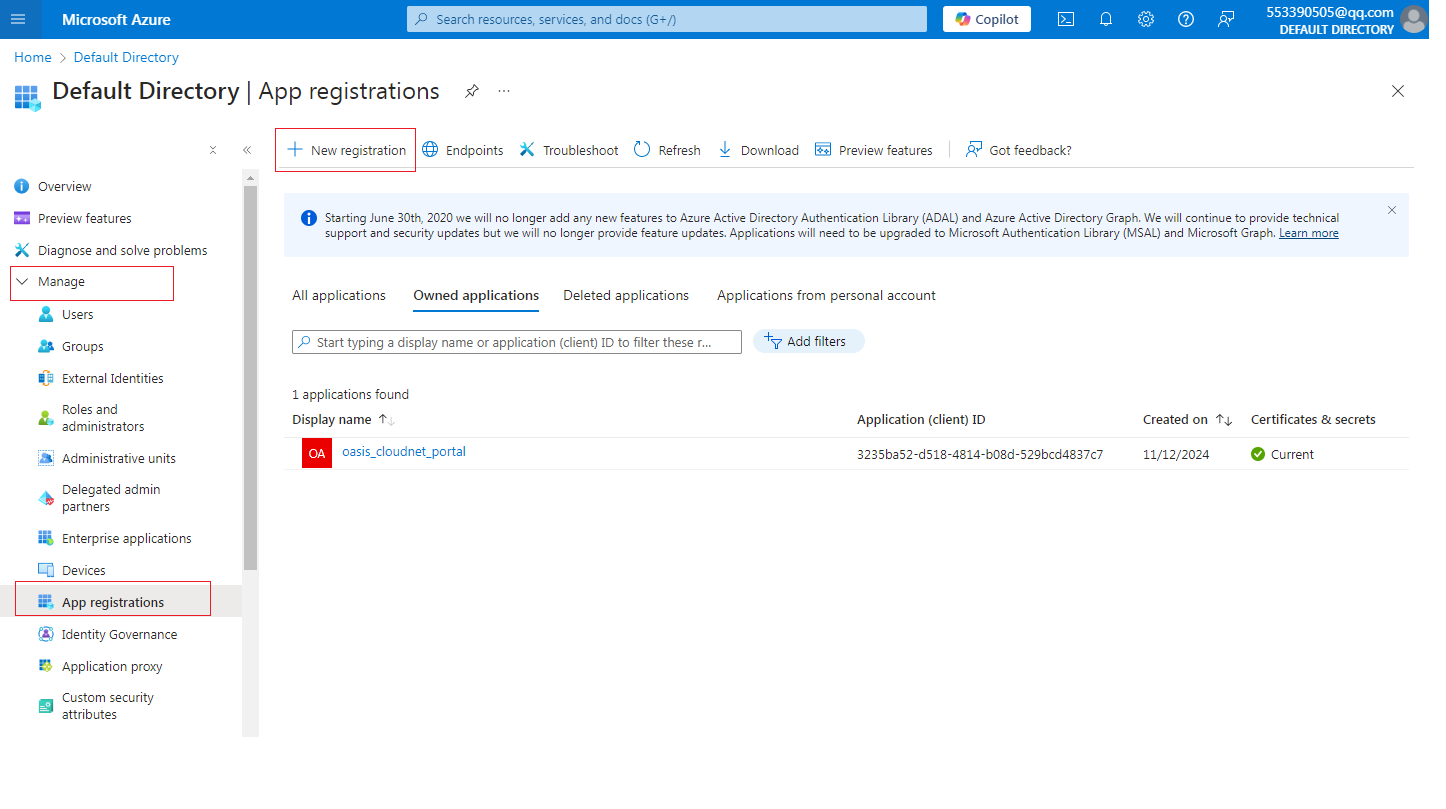Open Identity Governance in sidebar
The width and height of the screenshot is (1446, 809).
pos(121,634)
